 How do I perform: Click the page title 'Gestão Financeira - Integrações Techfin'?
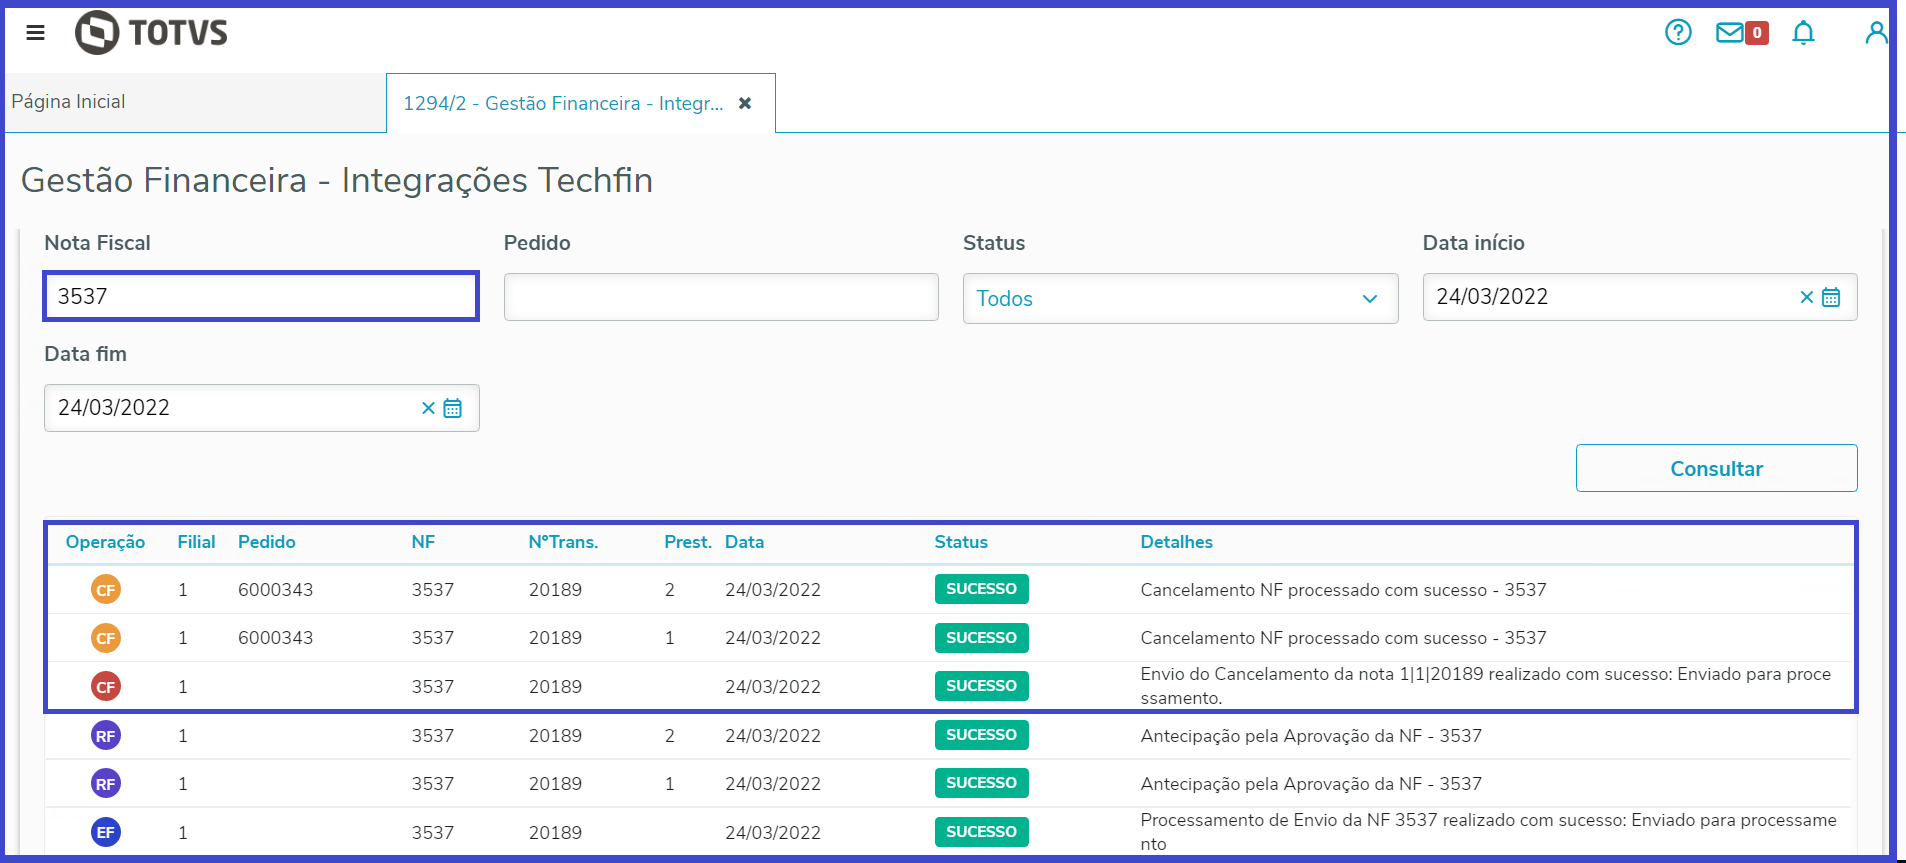pyautogui.click(x=337, y=180)
